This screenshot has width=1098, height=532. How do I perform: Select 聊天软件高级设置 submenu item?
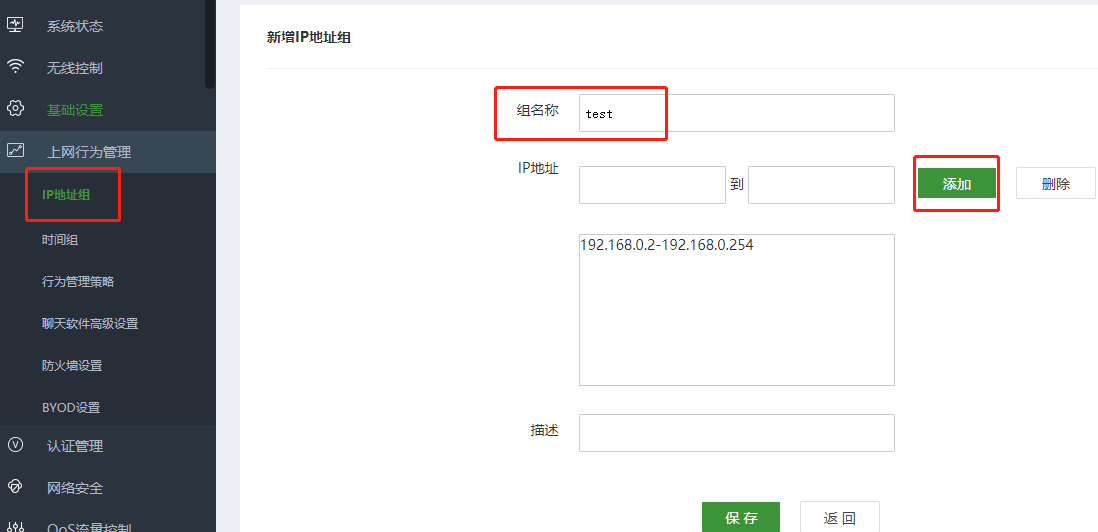[90, 324]
